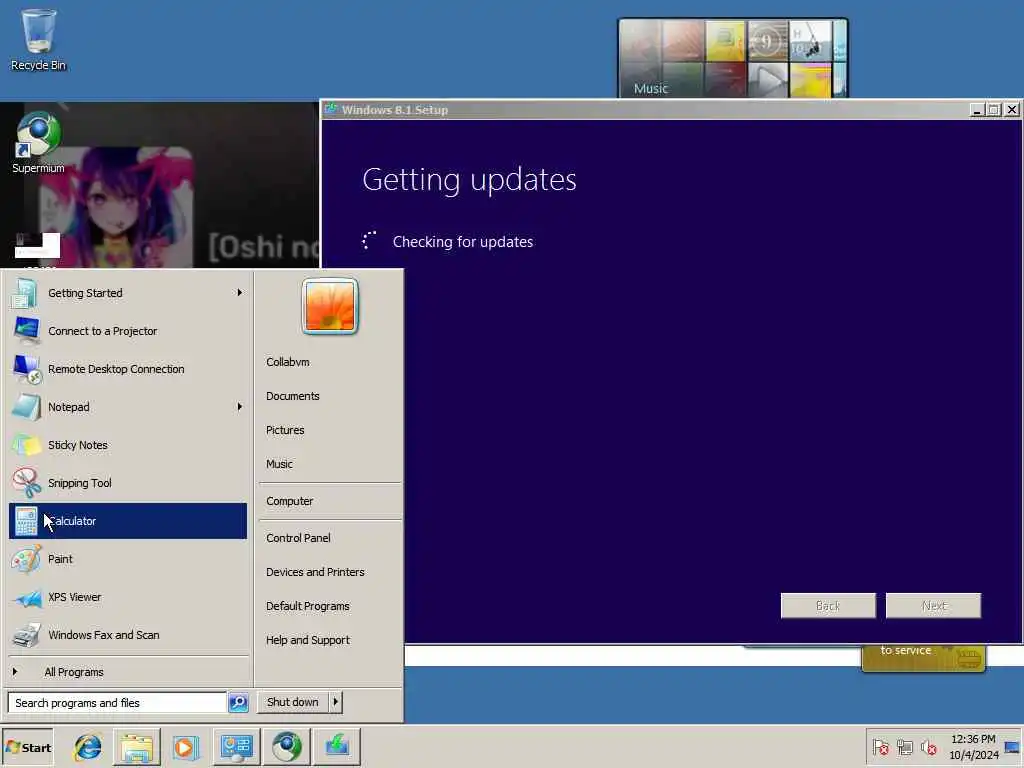This screenshot has height=768, width=1024.
Task: Launch Snipping Tool from Start menu
Action: [128, 483]
